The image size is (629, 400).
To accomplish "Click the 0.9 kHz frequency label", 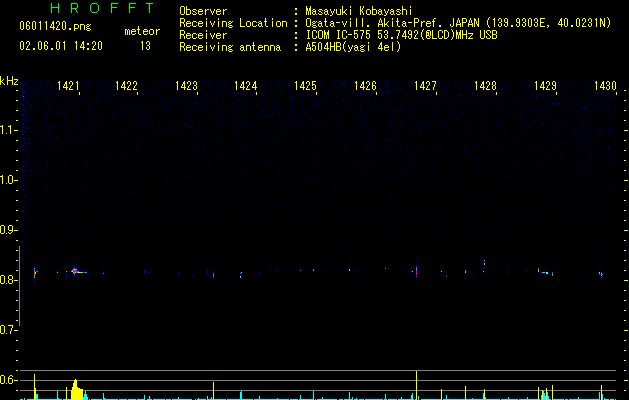I will point(8,230).
